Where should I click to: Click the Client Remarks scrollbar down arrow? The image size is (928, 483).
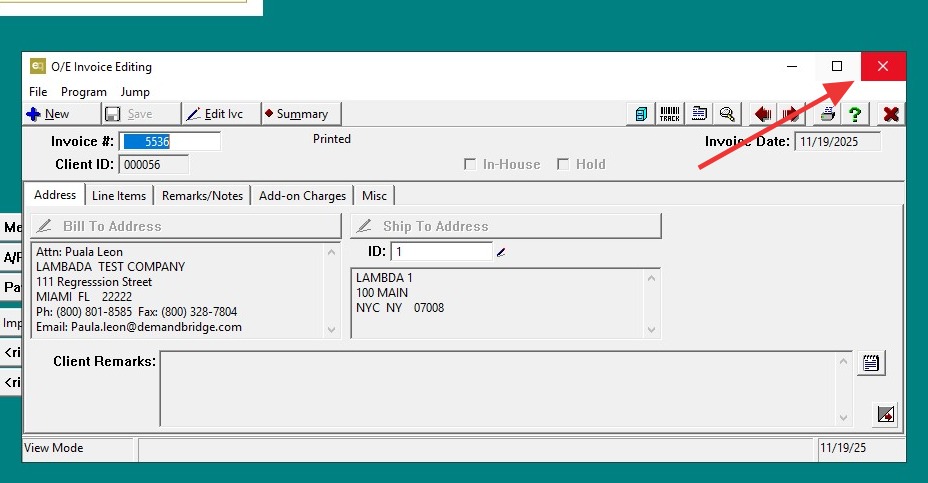pos(843,418)
